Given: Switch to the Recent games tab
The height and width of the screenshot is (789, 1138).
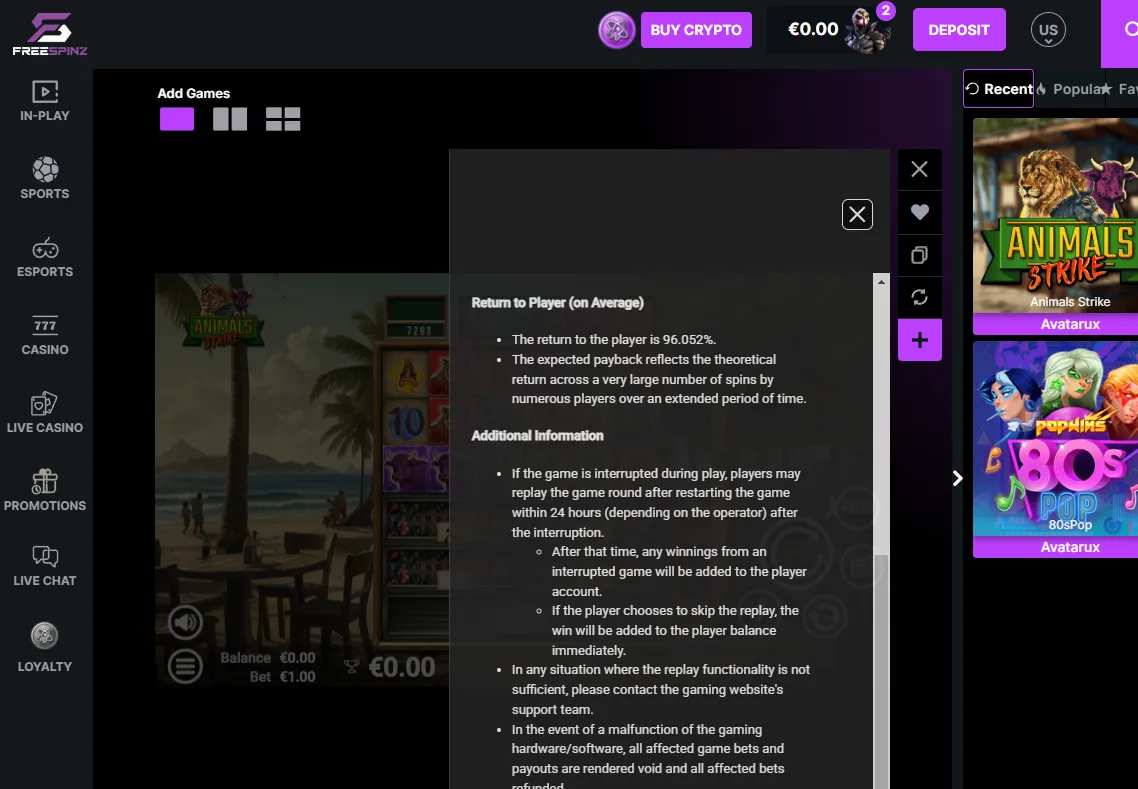Looking at the screenshot, I should point(999,89).
